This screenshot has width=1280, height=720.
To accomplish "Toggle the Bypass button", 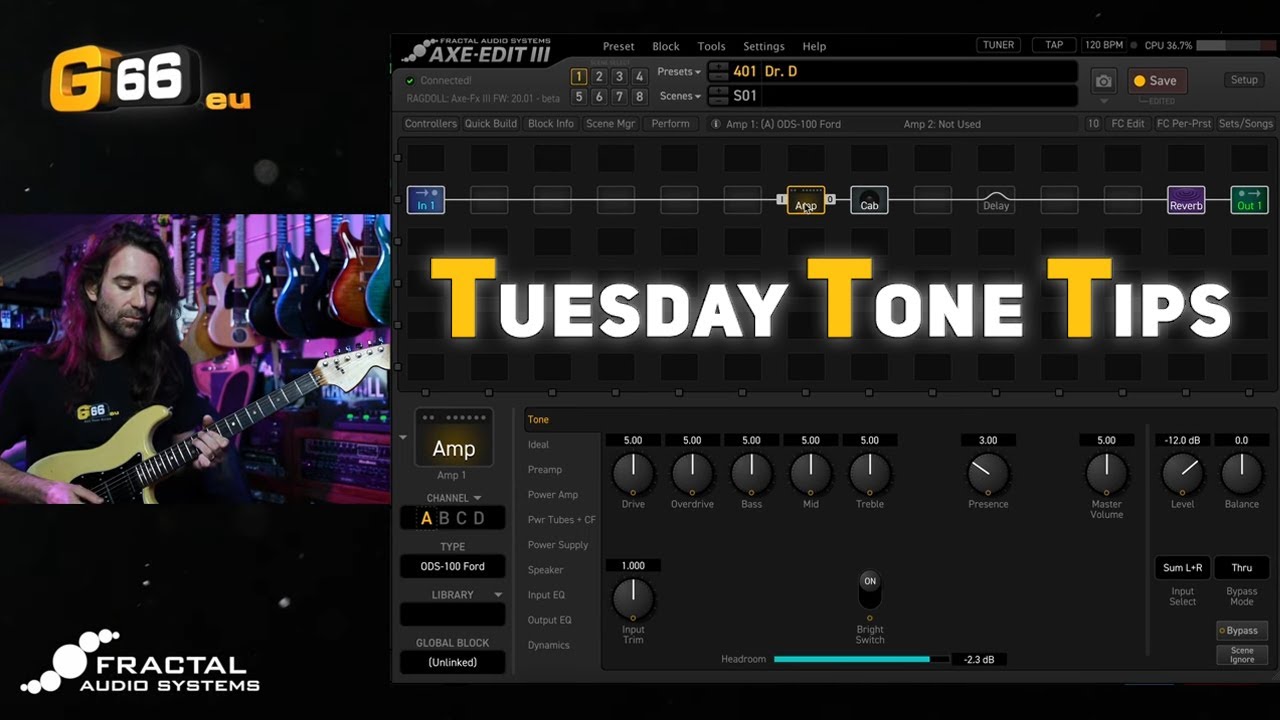I will click(x=1241, y=631).
